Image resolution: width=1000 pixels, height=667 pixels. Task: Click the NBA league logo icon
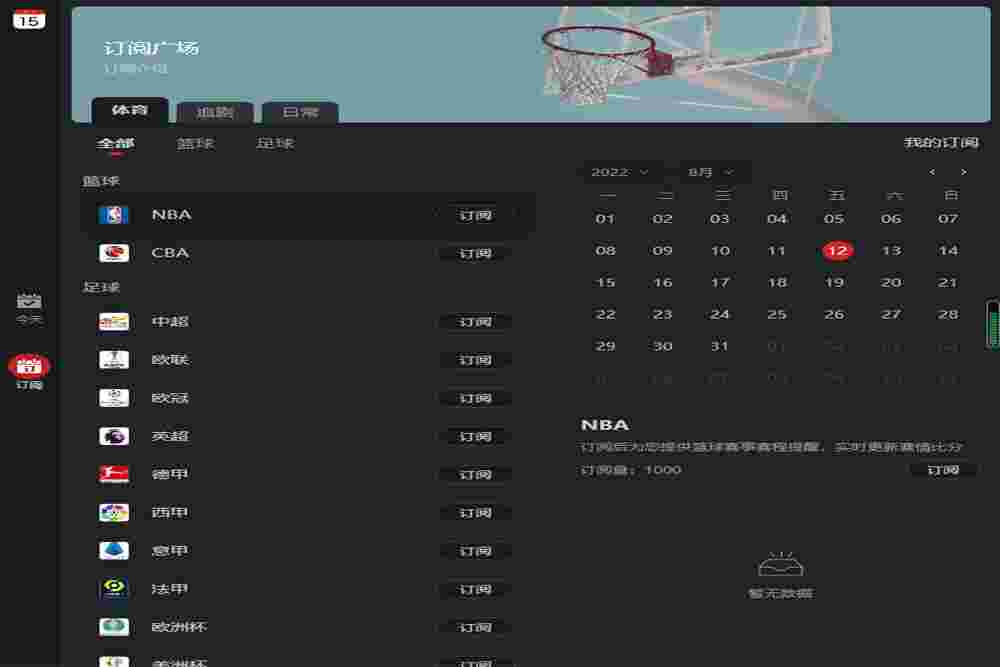pos(113,215)
